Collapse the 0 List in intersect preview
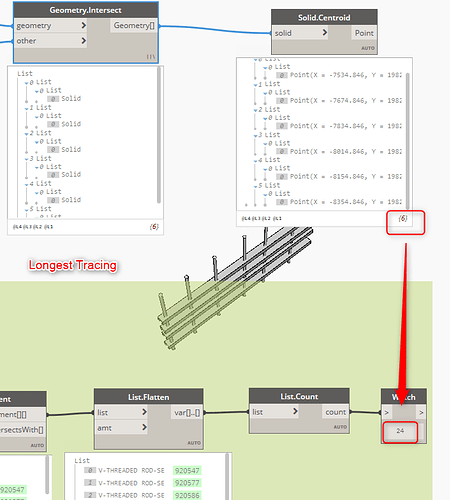Screen dimensions: 450x500 click(27, 82)
